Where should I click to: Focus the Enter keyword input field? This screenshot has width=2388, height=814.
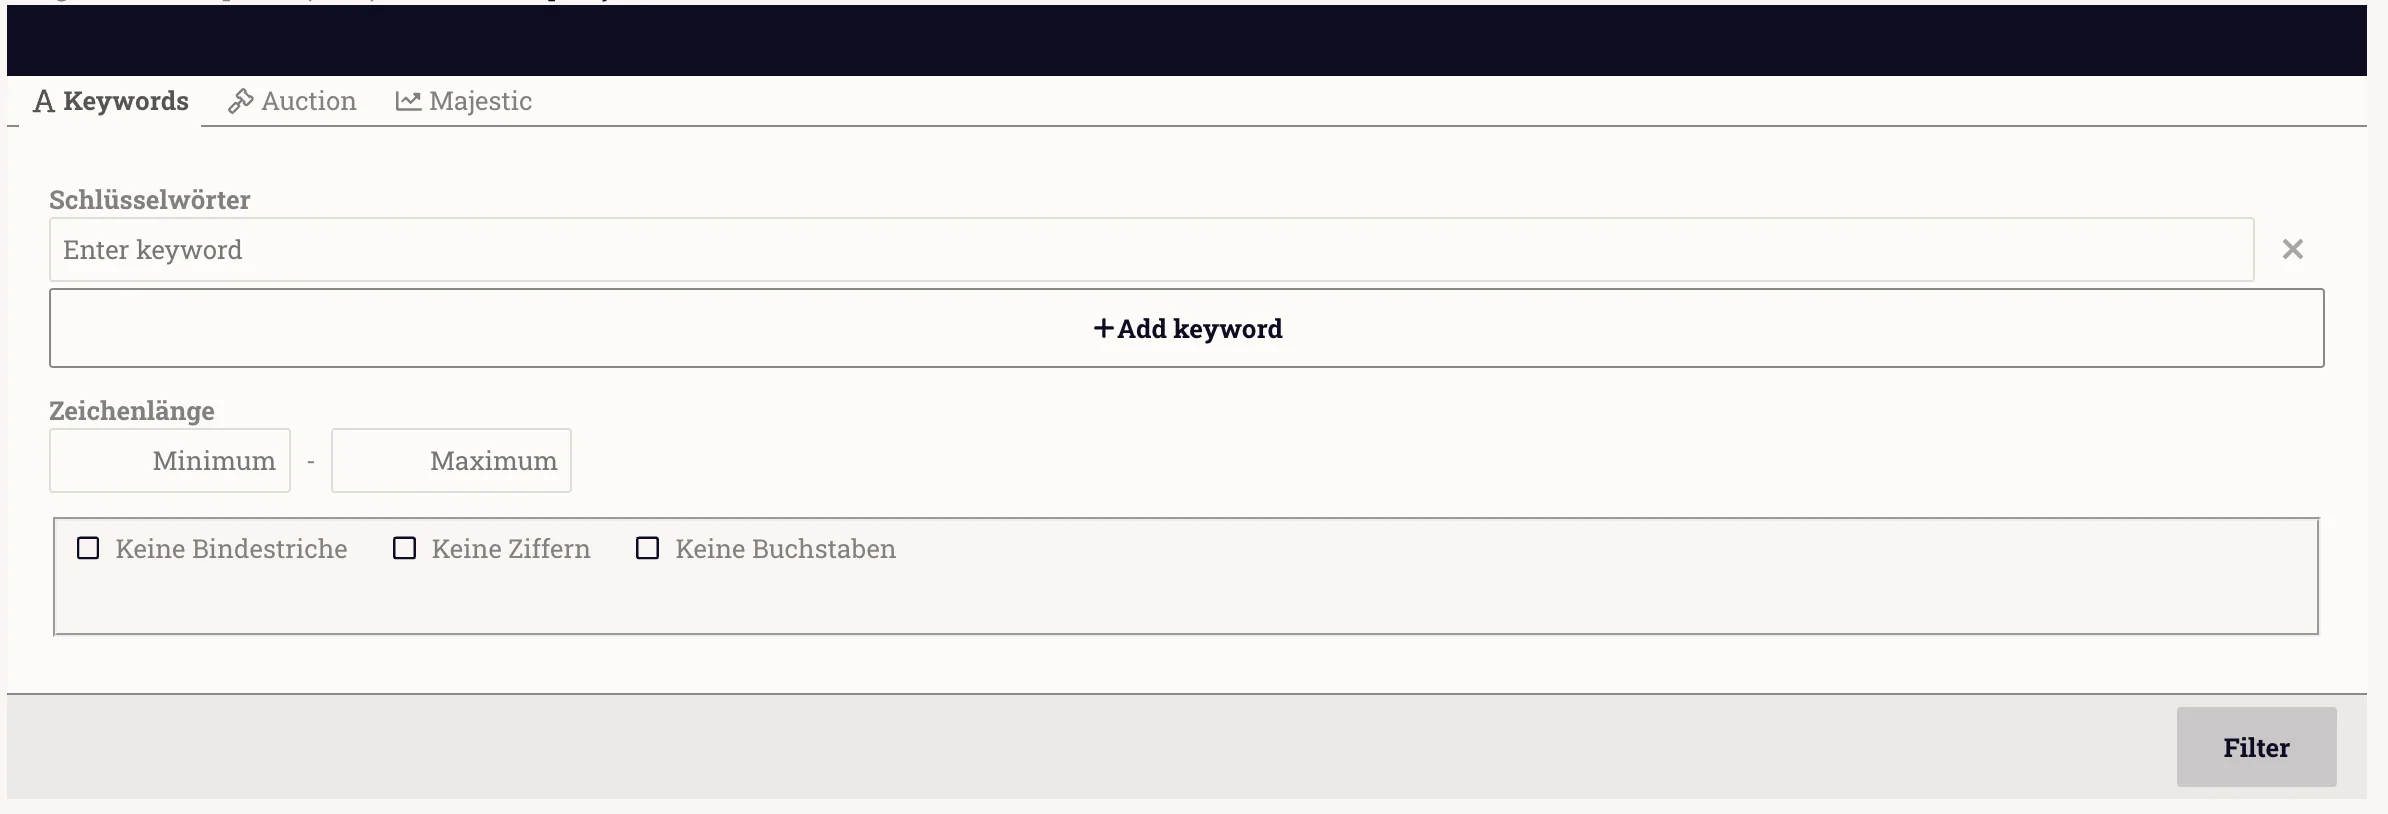(1151, 250)
